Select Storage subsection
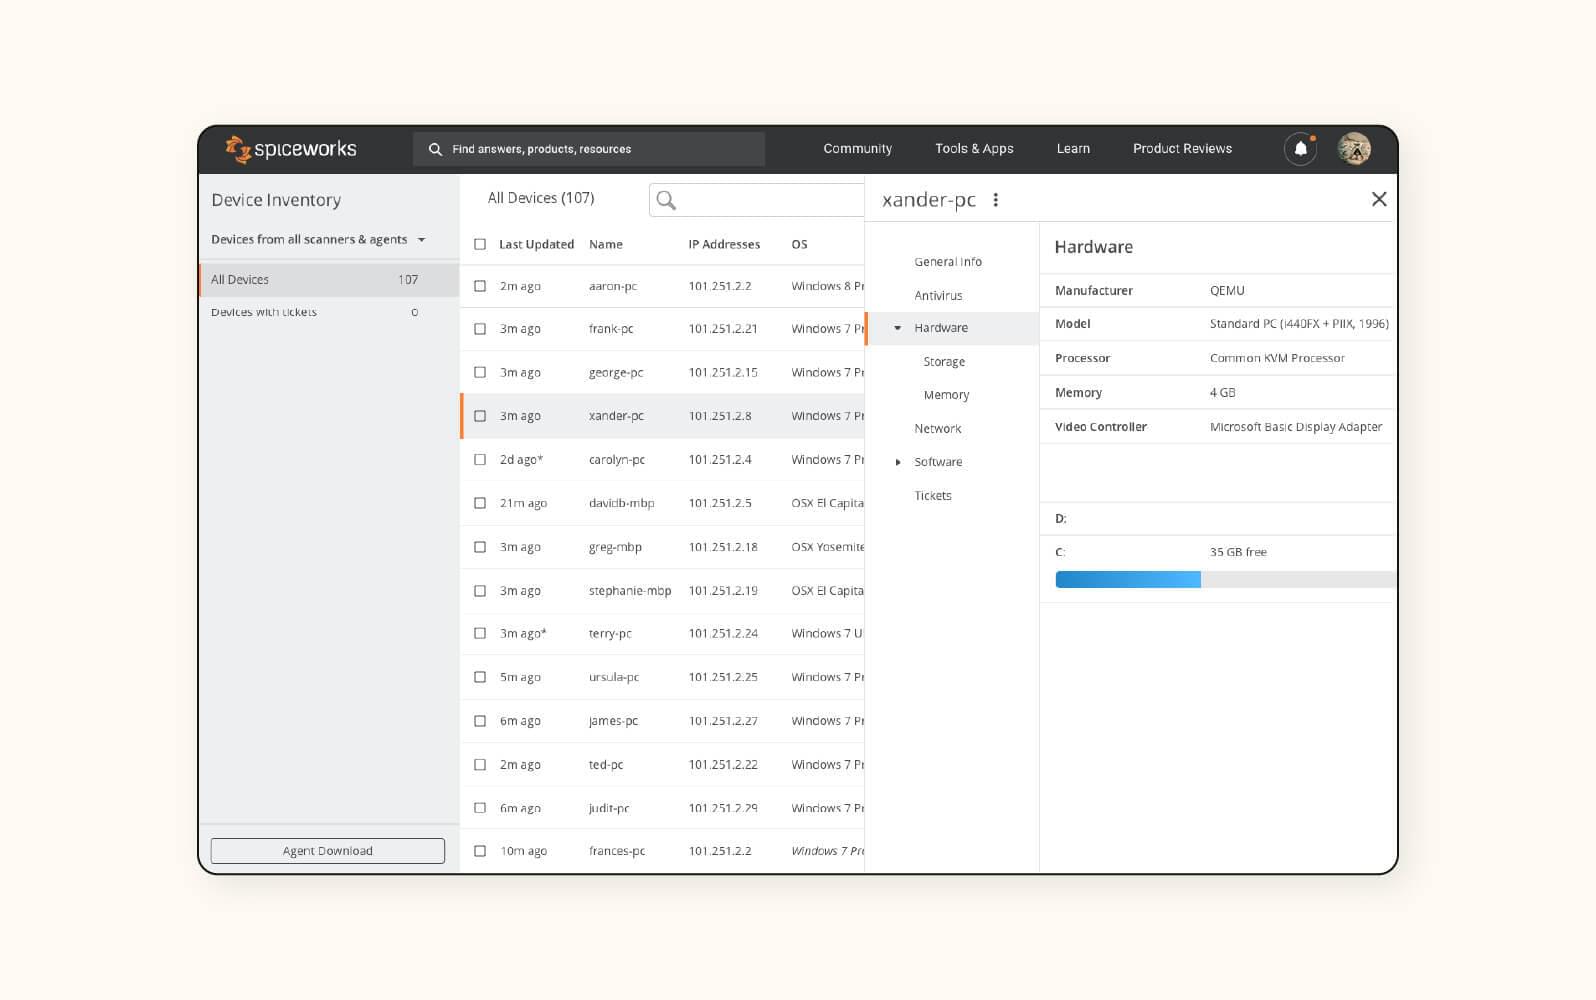Viewport: 1596px width, 1000px height. (944, 362)
